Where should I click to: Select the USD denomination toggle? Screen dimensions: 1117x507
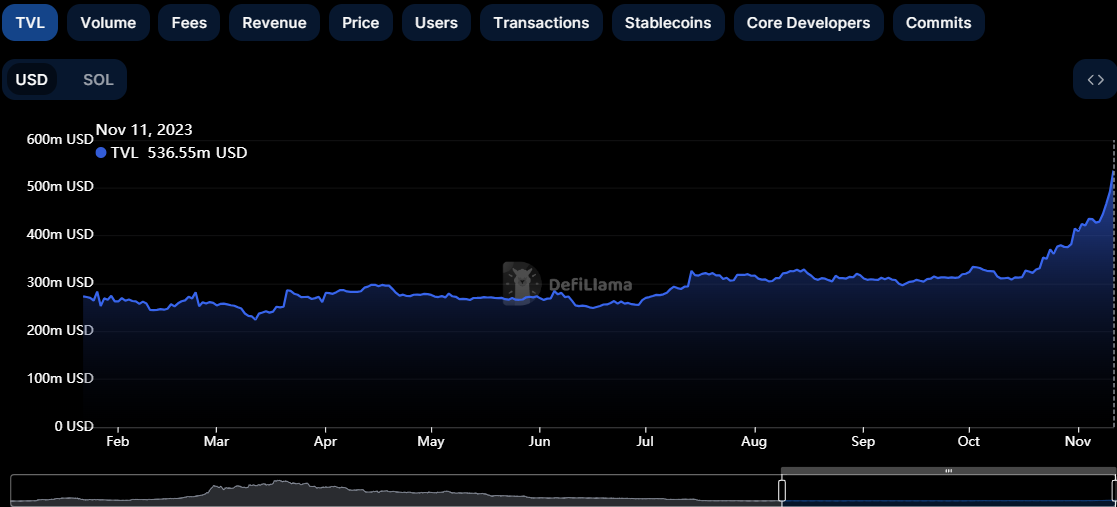tap(32, 80)
